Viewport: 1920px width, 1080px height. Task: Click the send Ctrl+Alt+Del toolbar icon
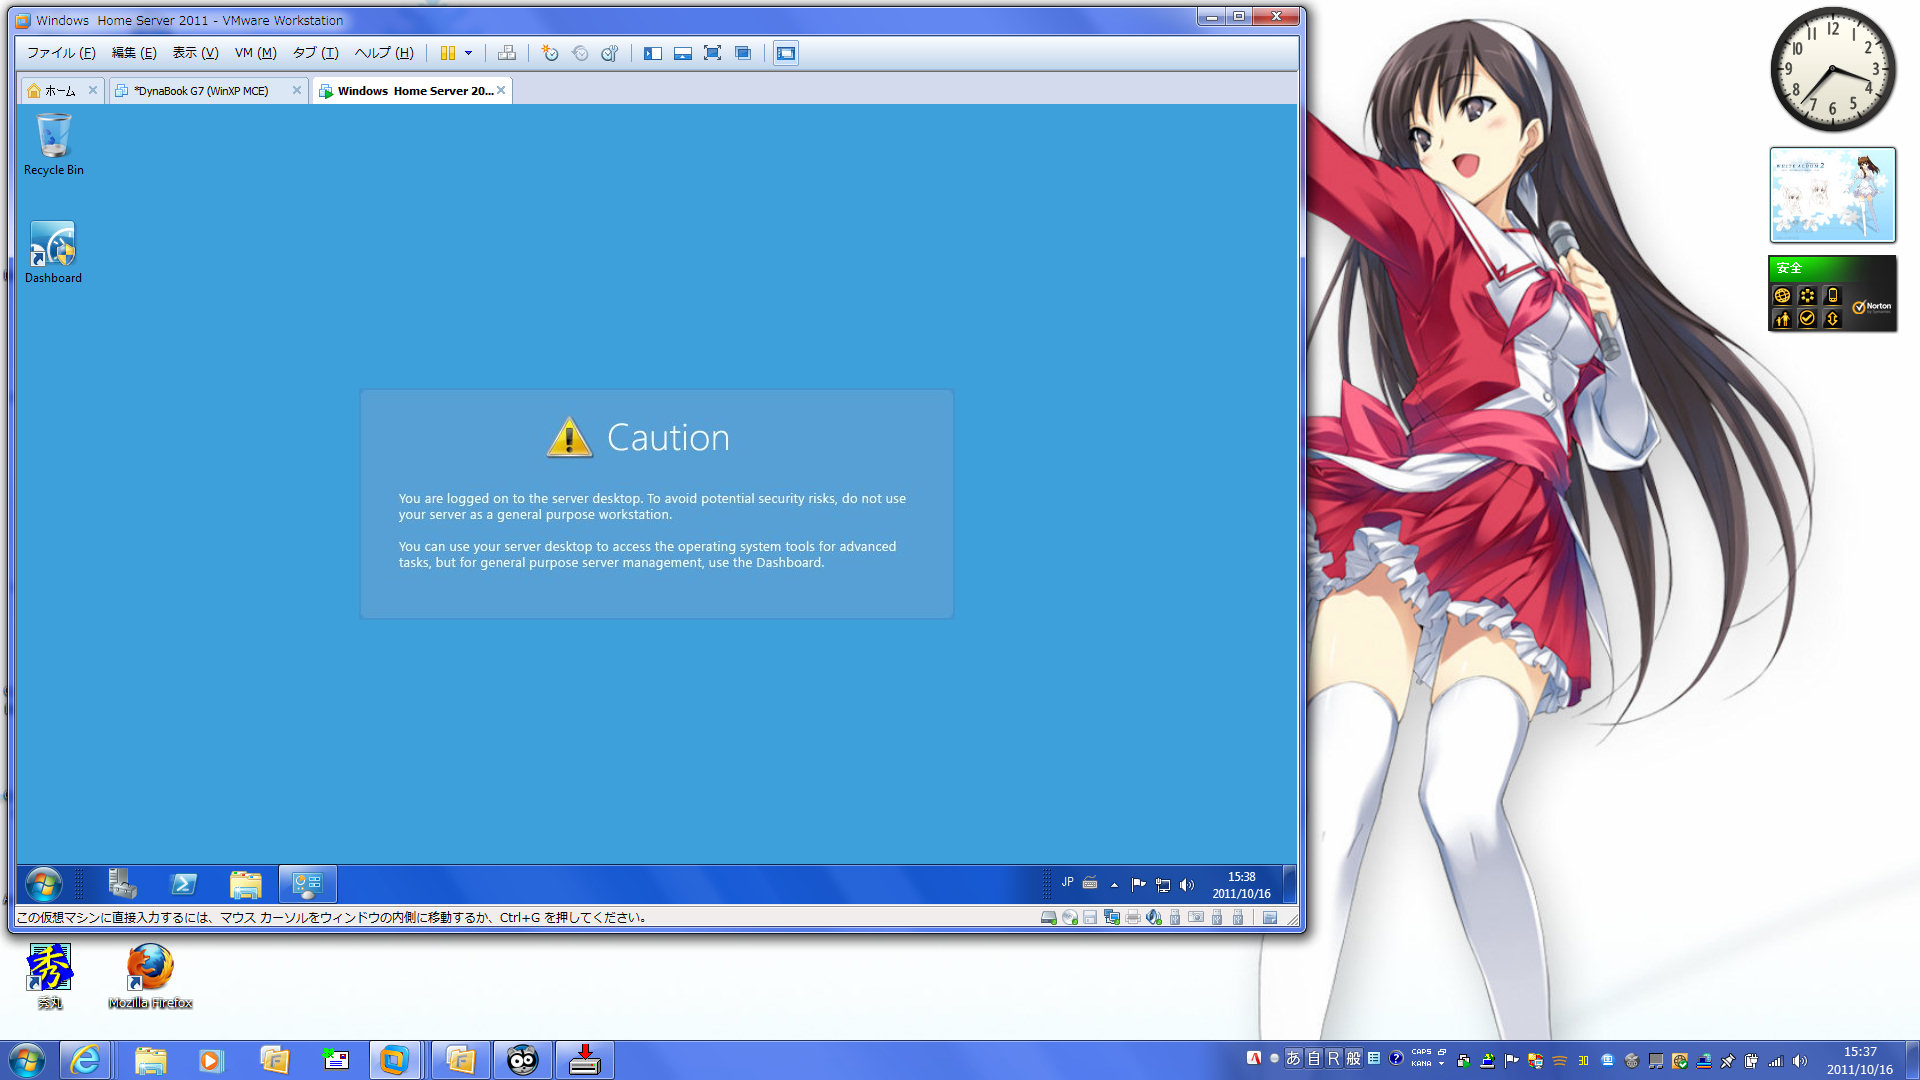coord(507,53)
